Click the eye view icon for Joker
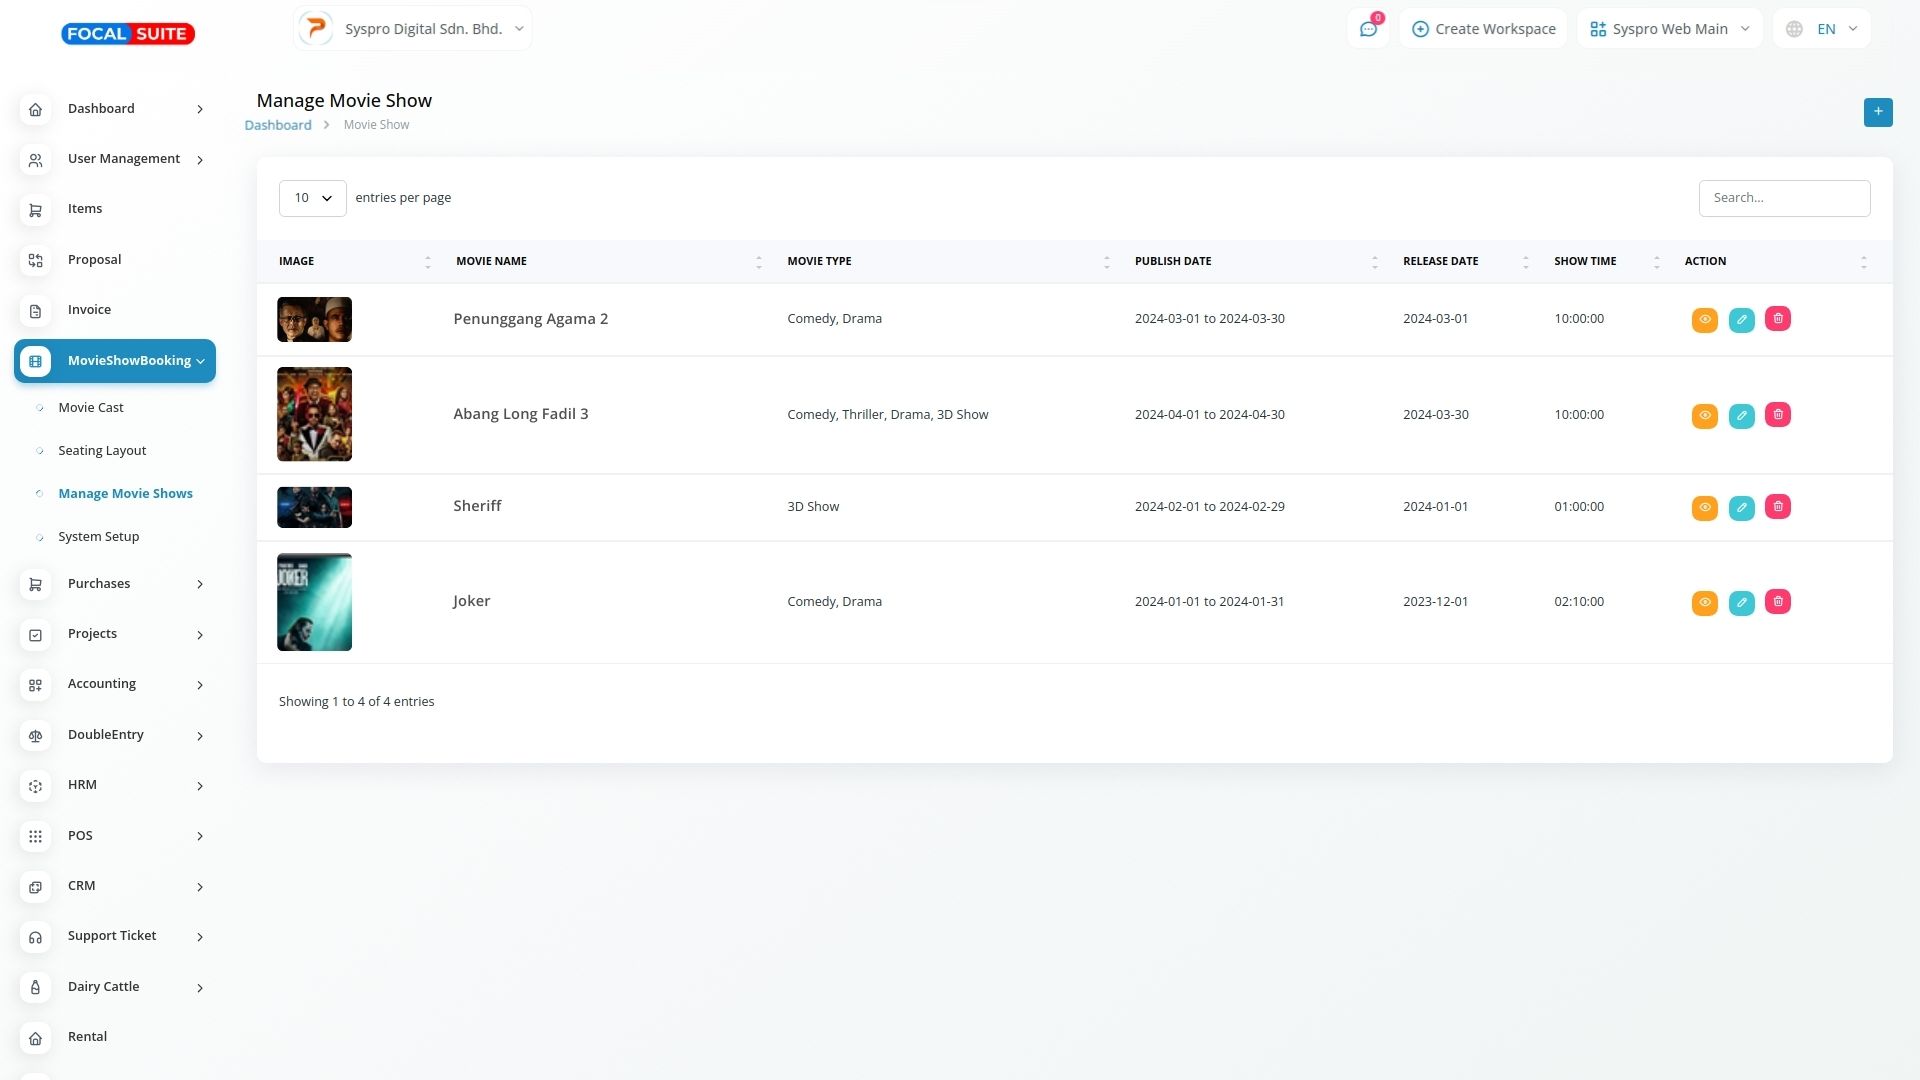 1704,603
